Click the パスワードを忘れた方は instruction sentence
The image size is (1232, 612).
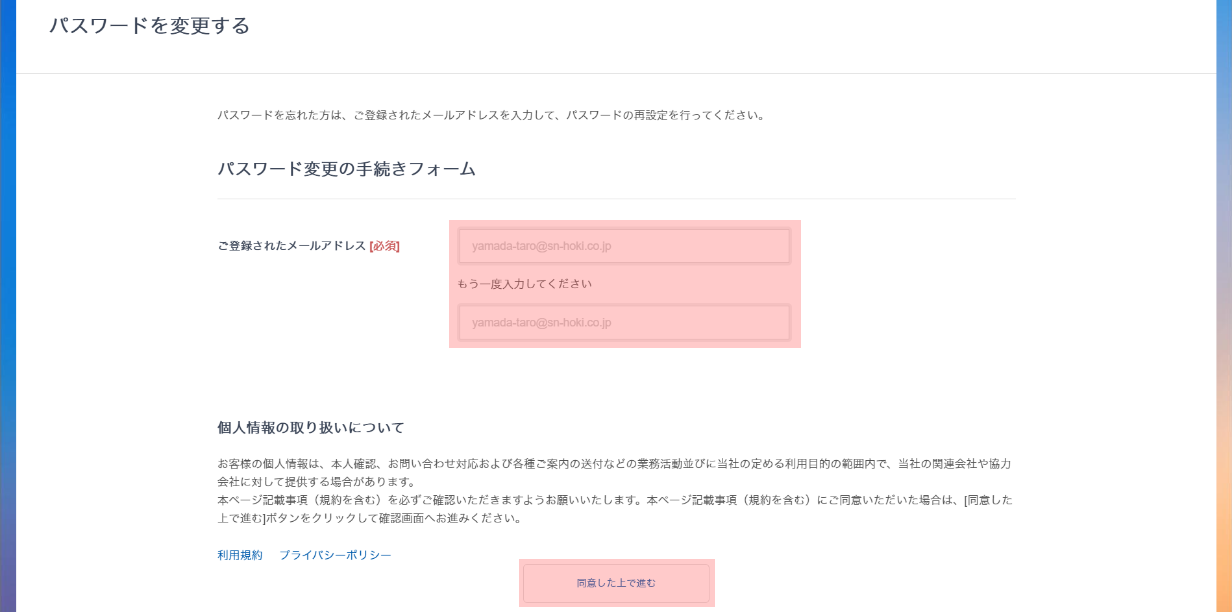[490, 115]
